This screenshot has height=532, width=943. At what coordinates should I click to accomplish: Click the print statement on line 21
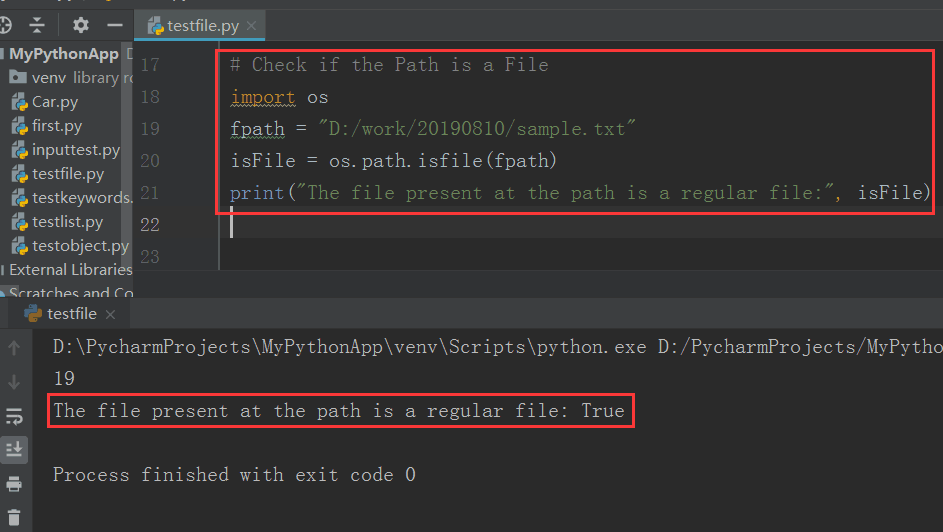click(x=580, y=193)
